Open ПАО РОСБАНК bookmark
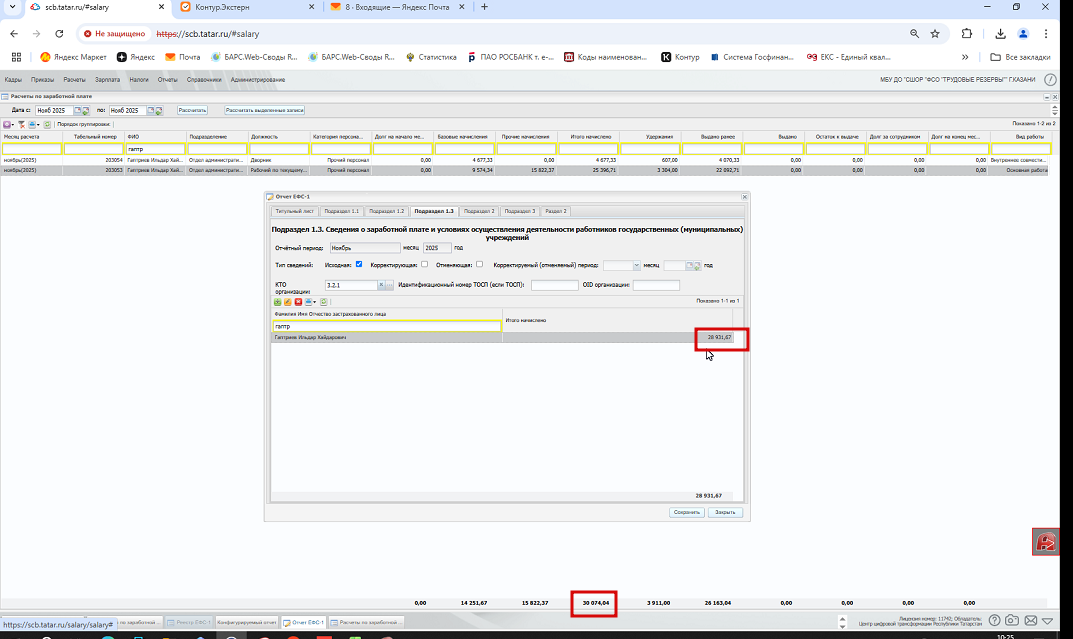Viewport: 1073px width, 639px height. point(510,57)
